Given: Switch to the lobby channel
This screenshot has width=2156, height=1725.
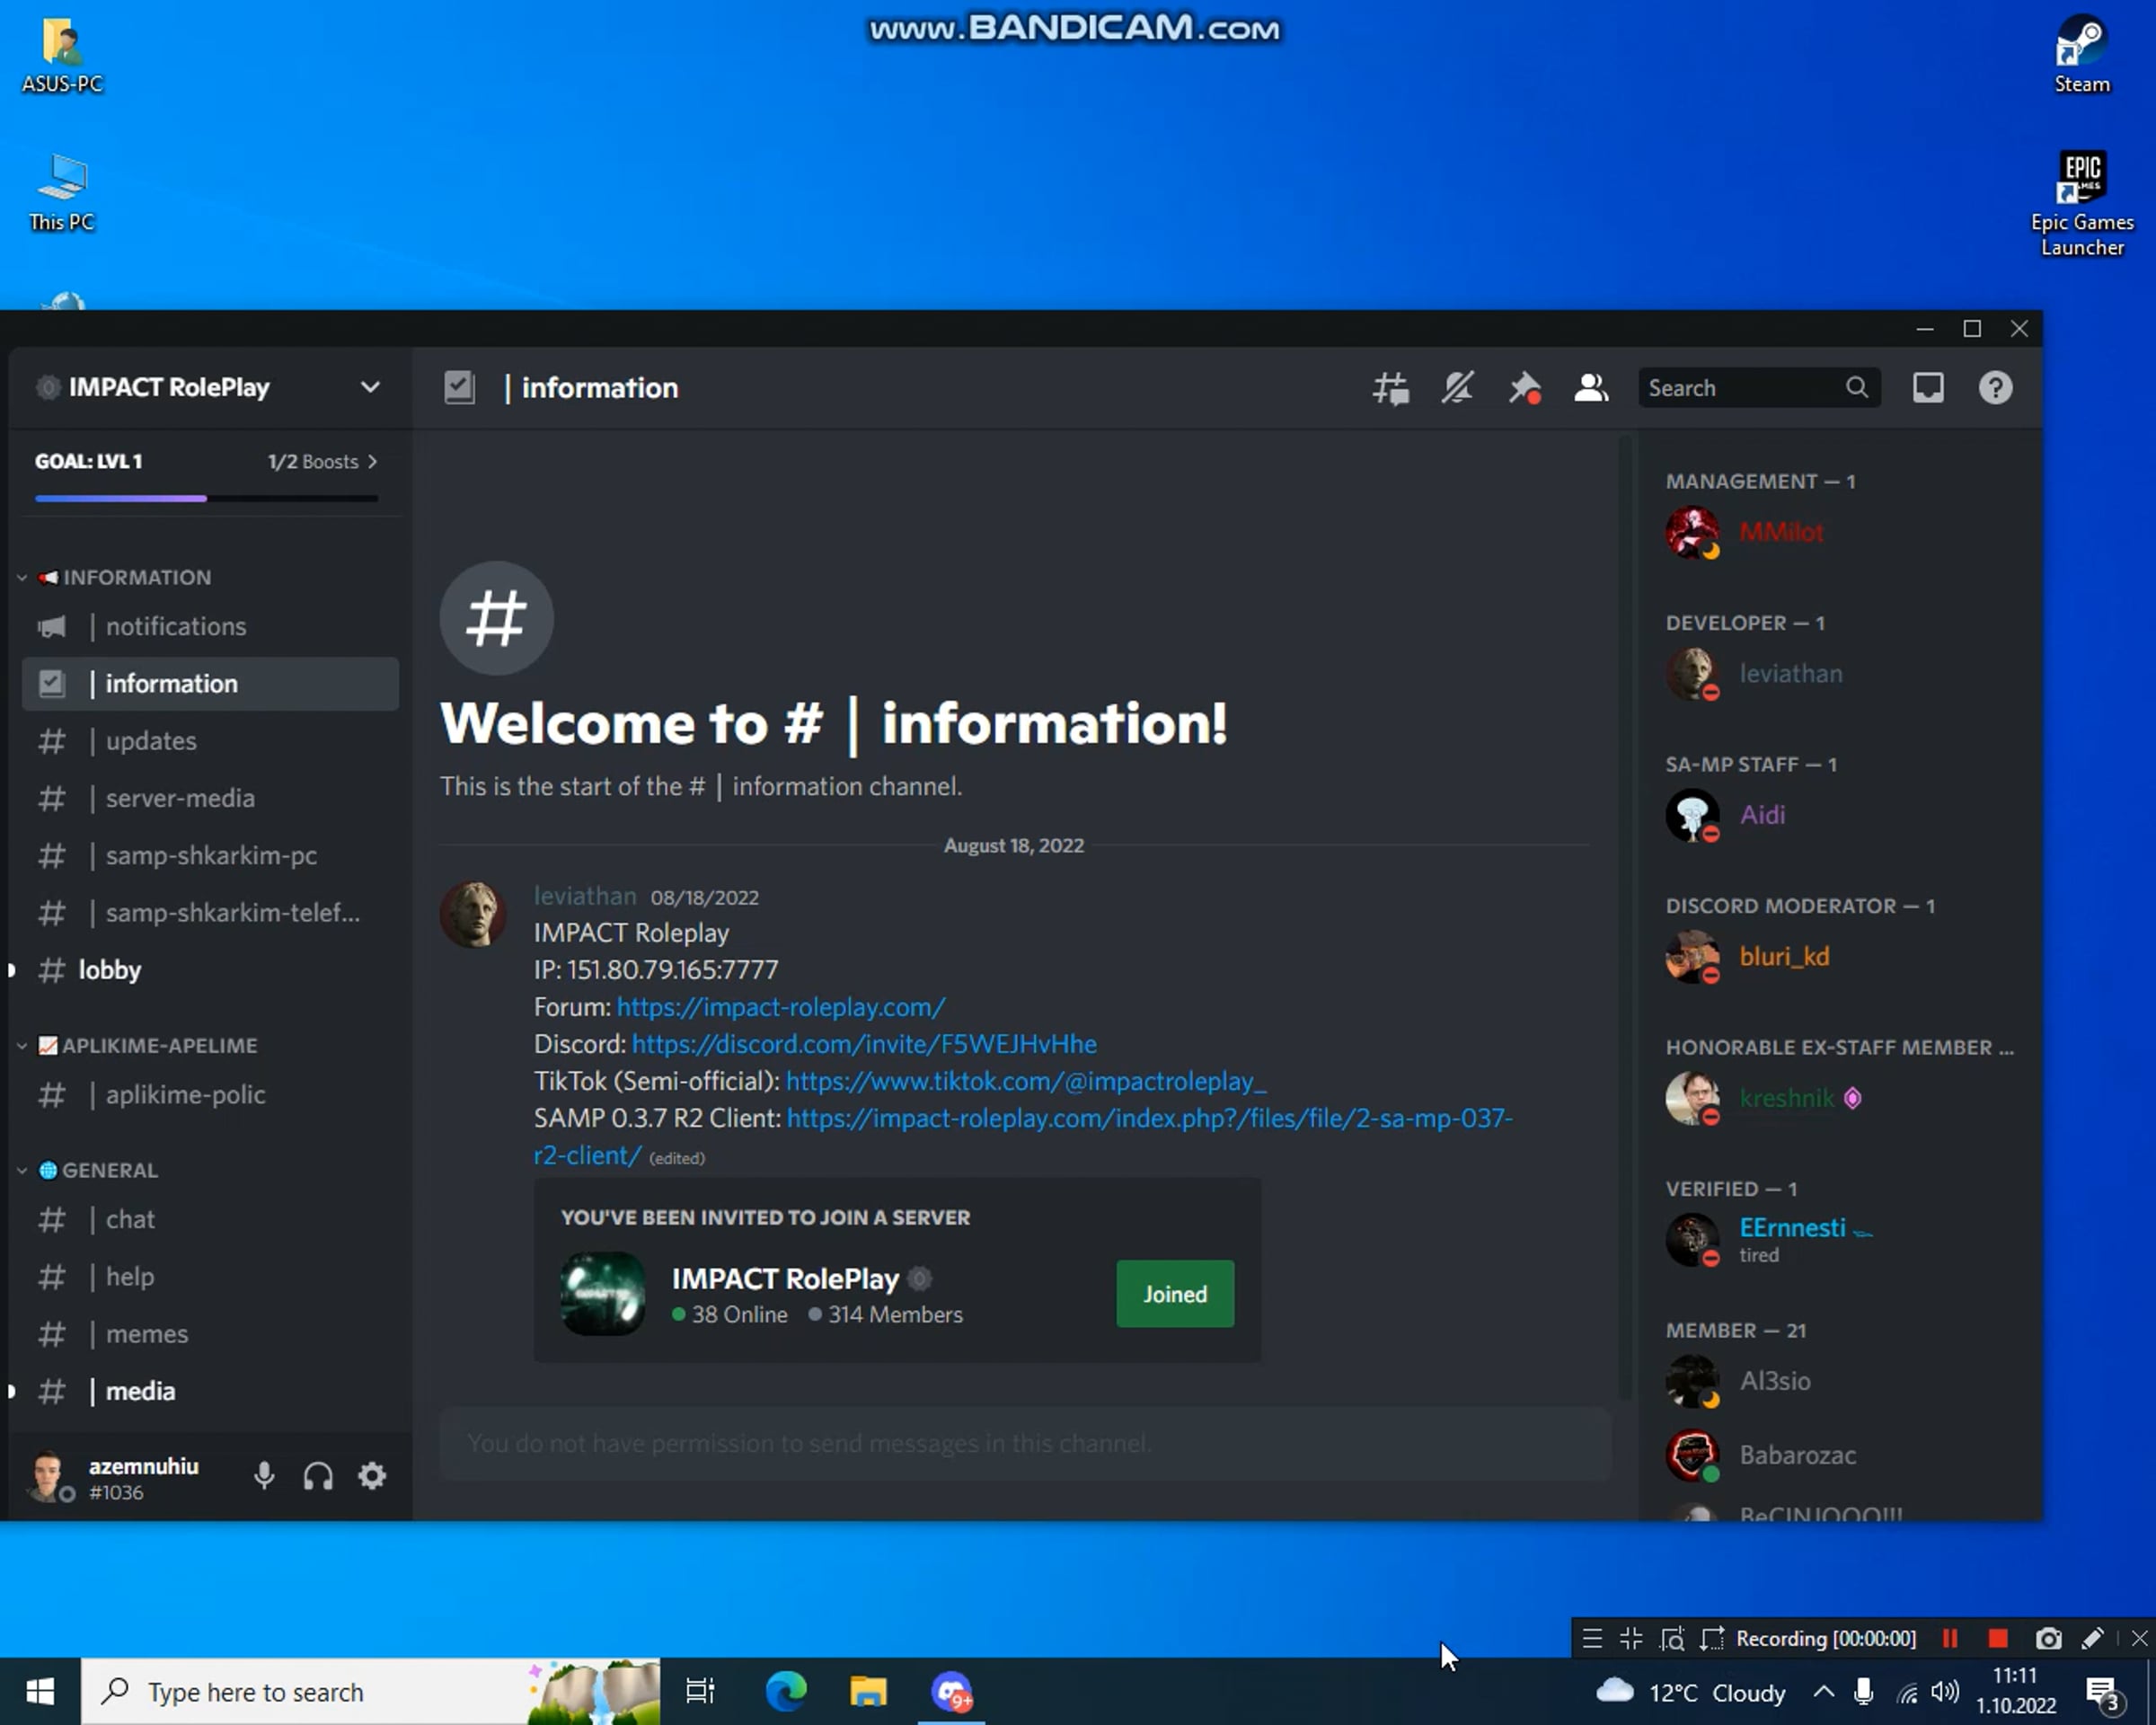Looking at the screenshot, I should tap(110, 970).
